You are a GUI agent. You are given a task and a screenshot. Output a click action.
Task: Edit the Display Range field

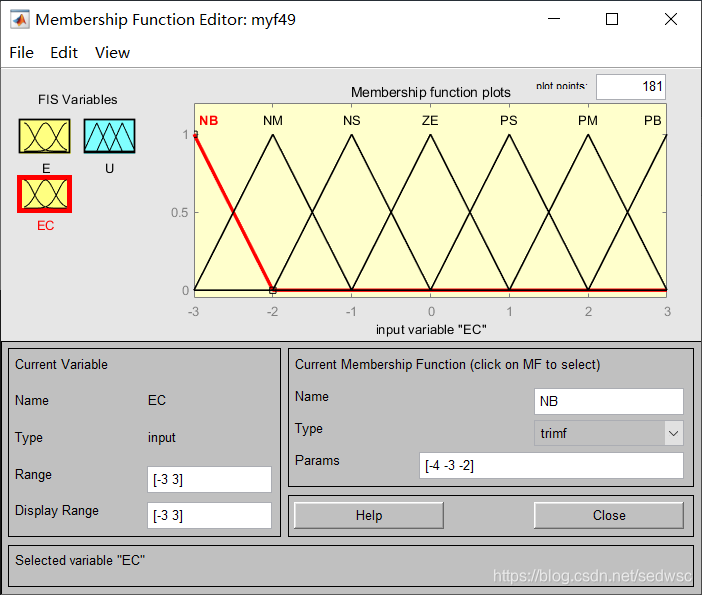209,515
